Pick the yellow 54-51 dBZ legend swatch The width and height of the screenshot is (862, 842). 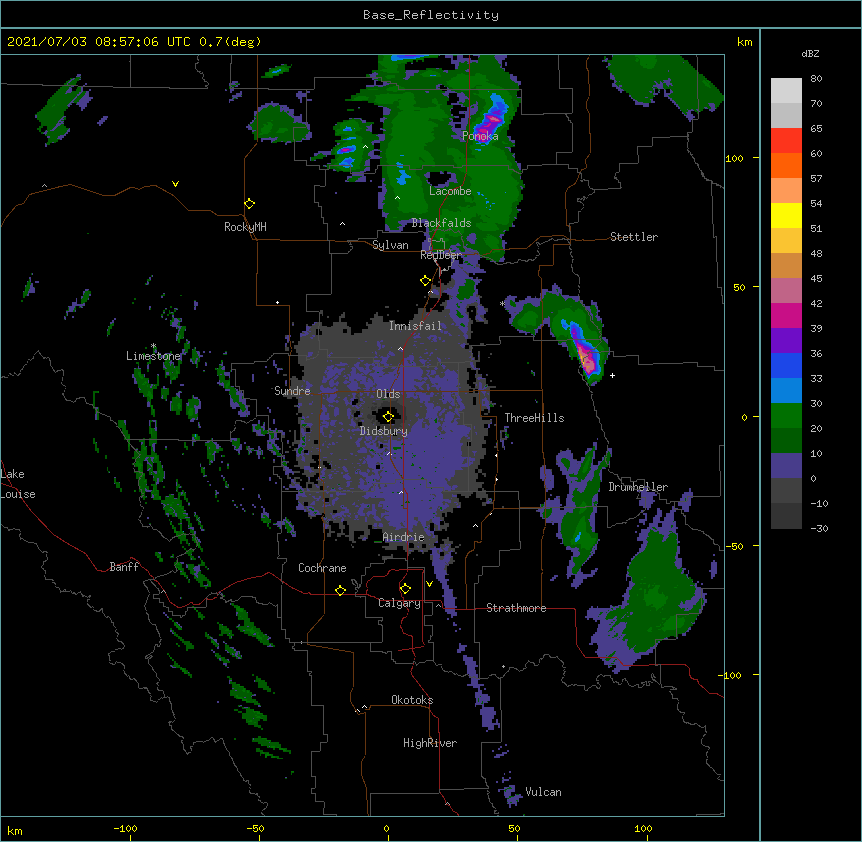786,215
